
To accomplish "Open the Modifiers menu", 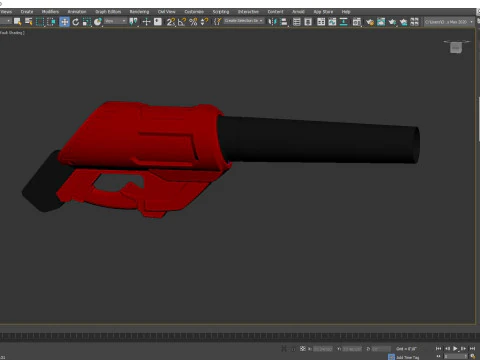I will pyautogui.click(x=50, y=12).
